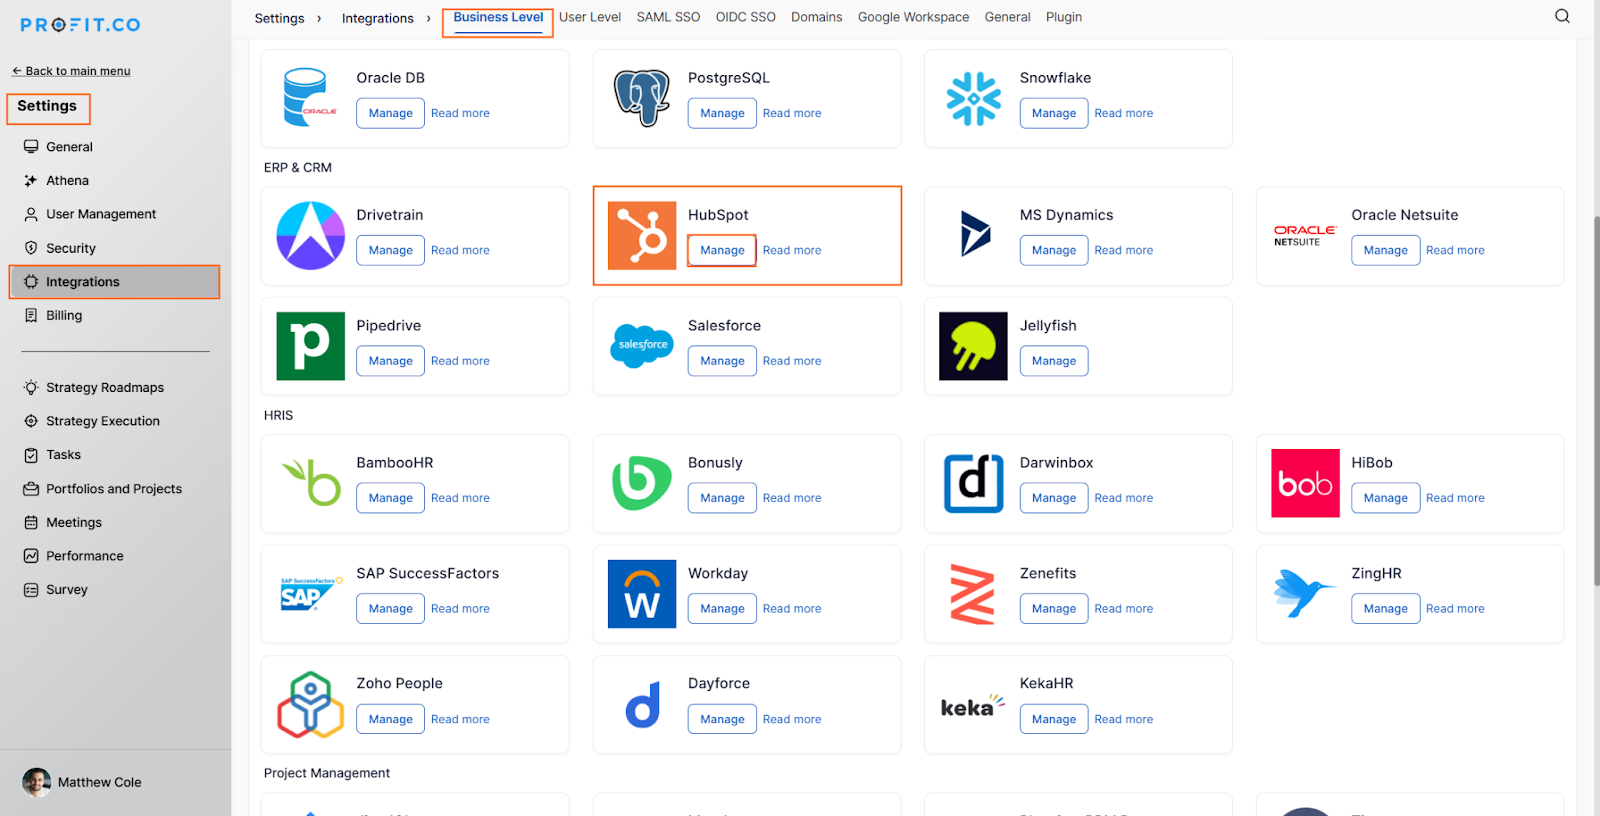
Task: Click the Workday logo tile
Action: 642,594
